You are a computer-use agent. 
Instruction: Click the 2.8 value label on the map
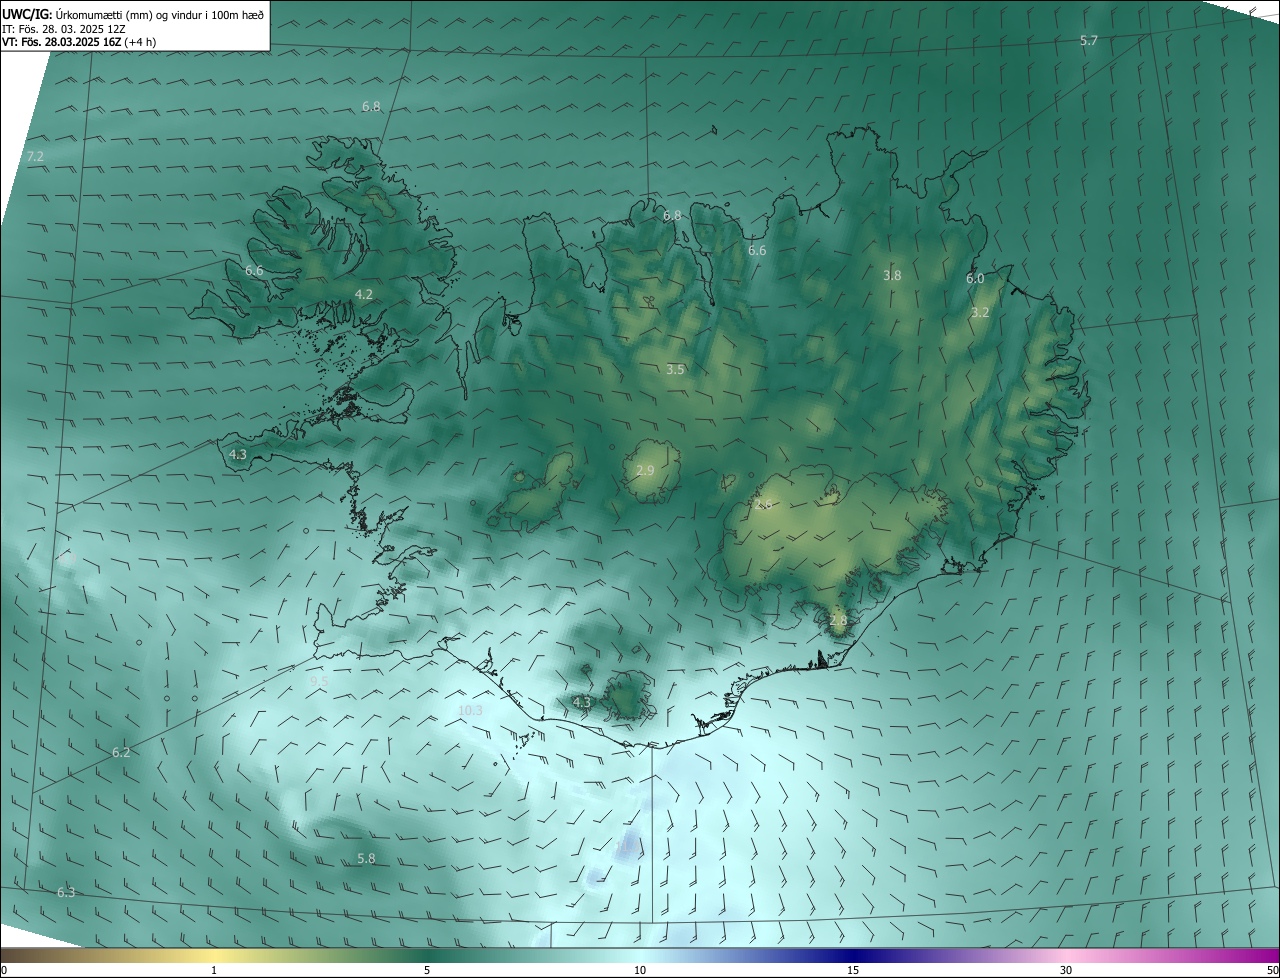click(838, 620)
